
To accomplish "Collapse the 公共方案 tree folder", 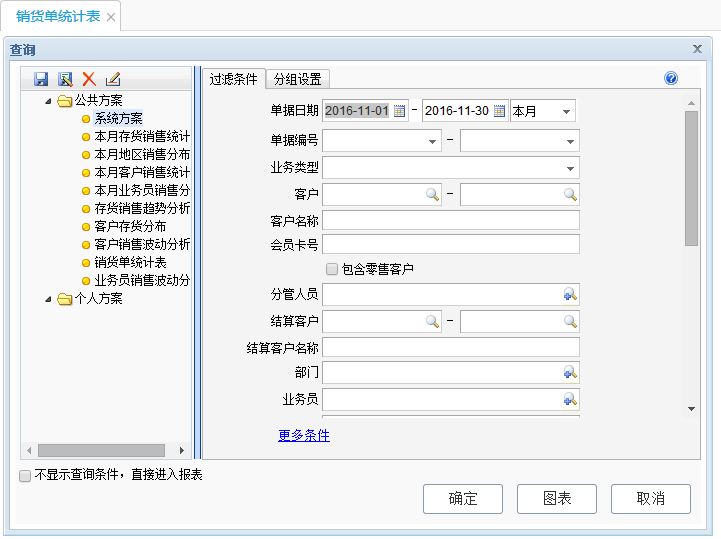I will click(48, 101).
